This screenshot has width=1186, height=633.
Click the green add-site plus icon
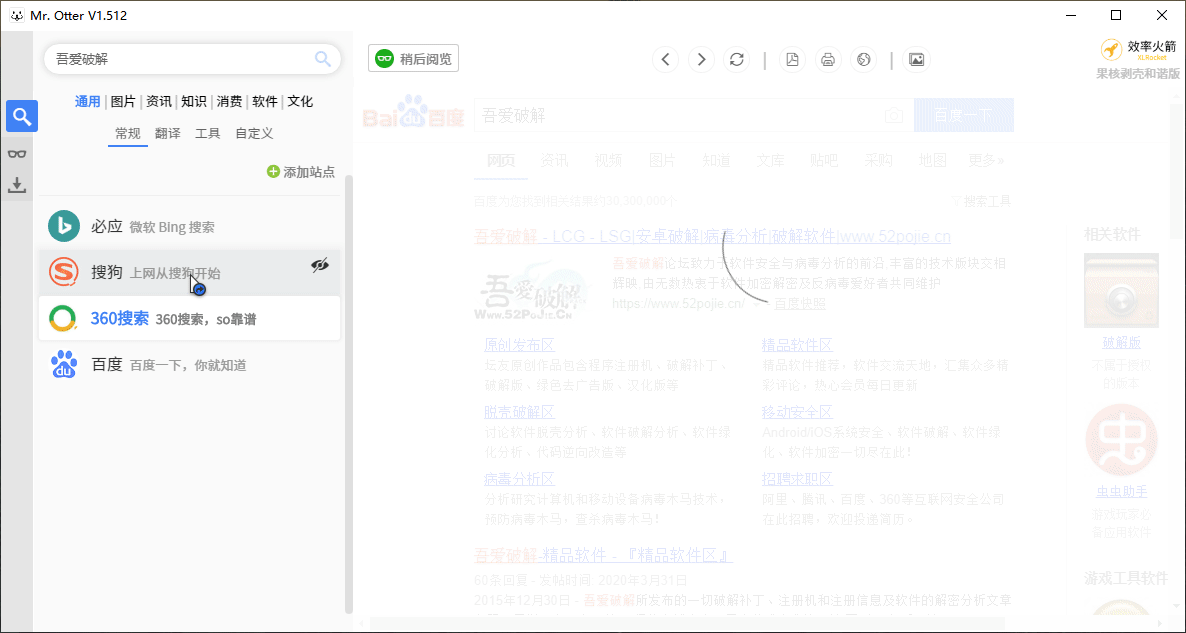(273, 172)
